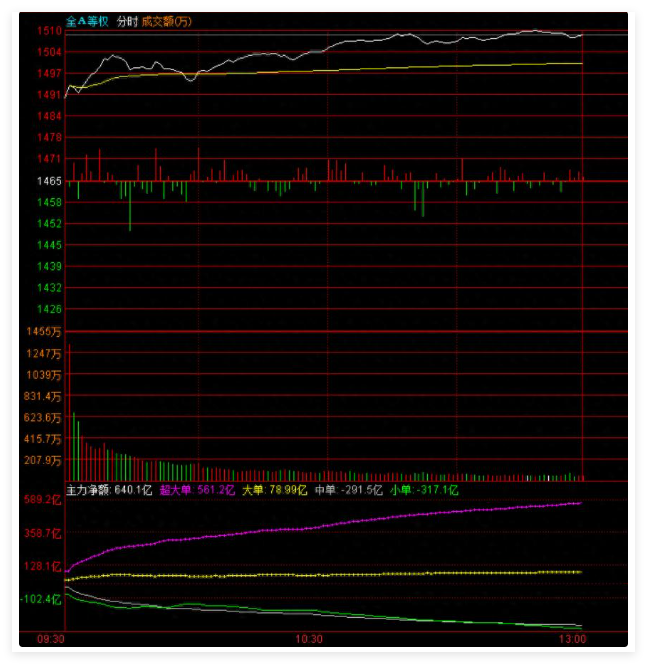647x664 pixels.
Task: Select the 超大单 561.2亿 magenta legend
Action: pyautogui.click(x=197, y=490)
